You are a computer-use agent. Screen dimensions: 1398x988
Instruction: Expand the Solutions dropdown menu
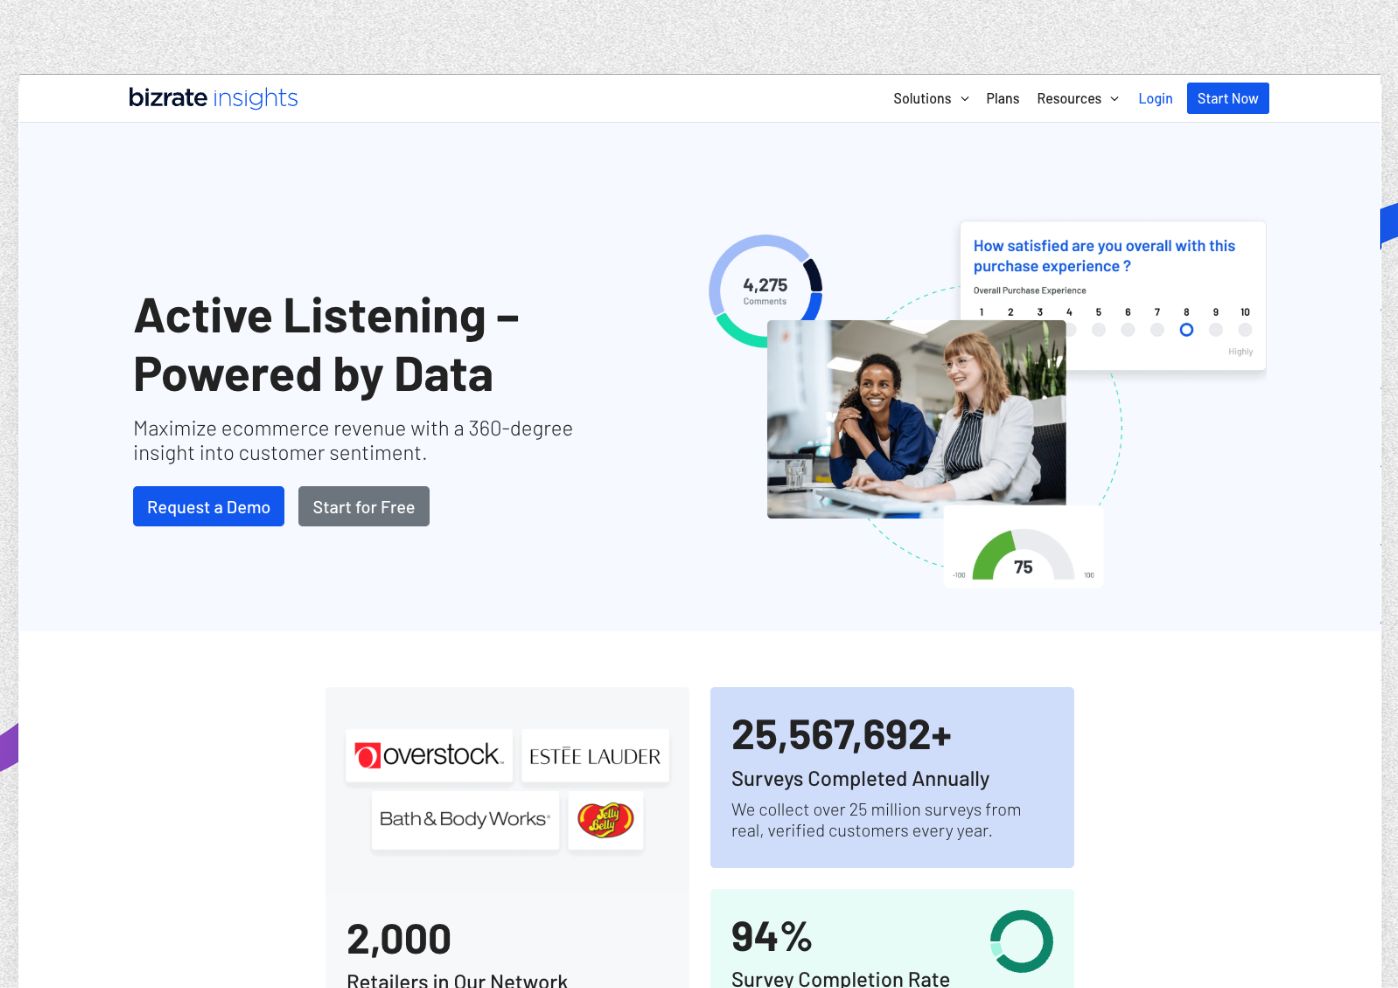(922, 99)
